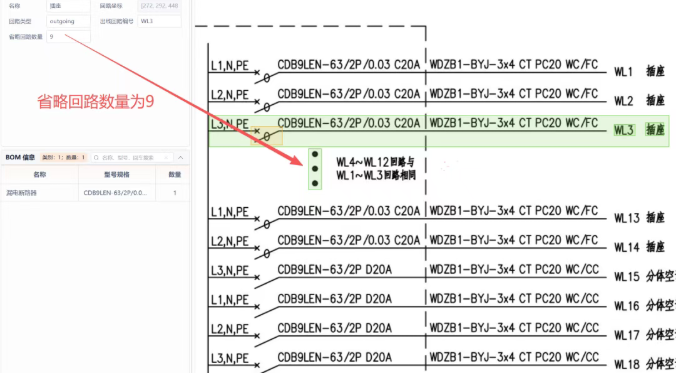This screenshot has height=388, width=682.
Task: Edit the 名称 field showing 插座
Action: click(68, 6)
